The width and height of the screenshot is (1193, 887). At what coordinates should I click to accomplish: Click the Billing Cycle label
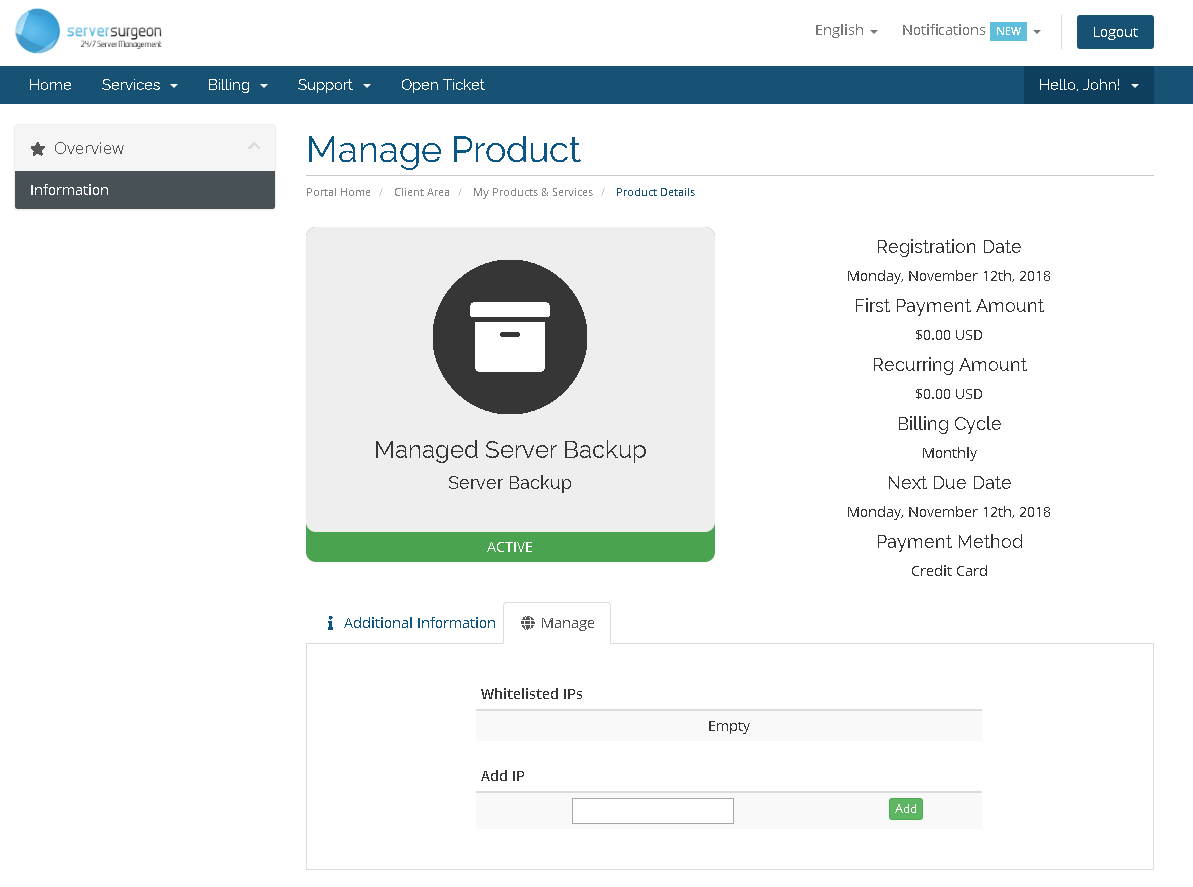pyautogui.click(x=949, y=424)
